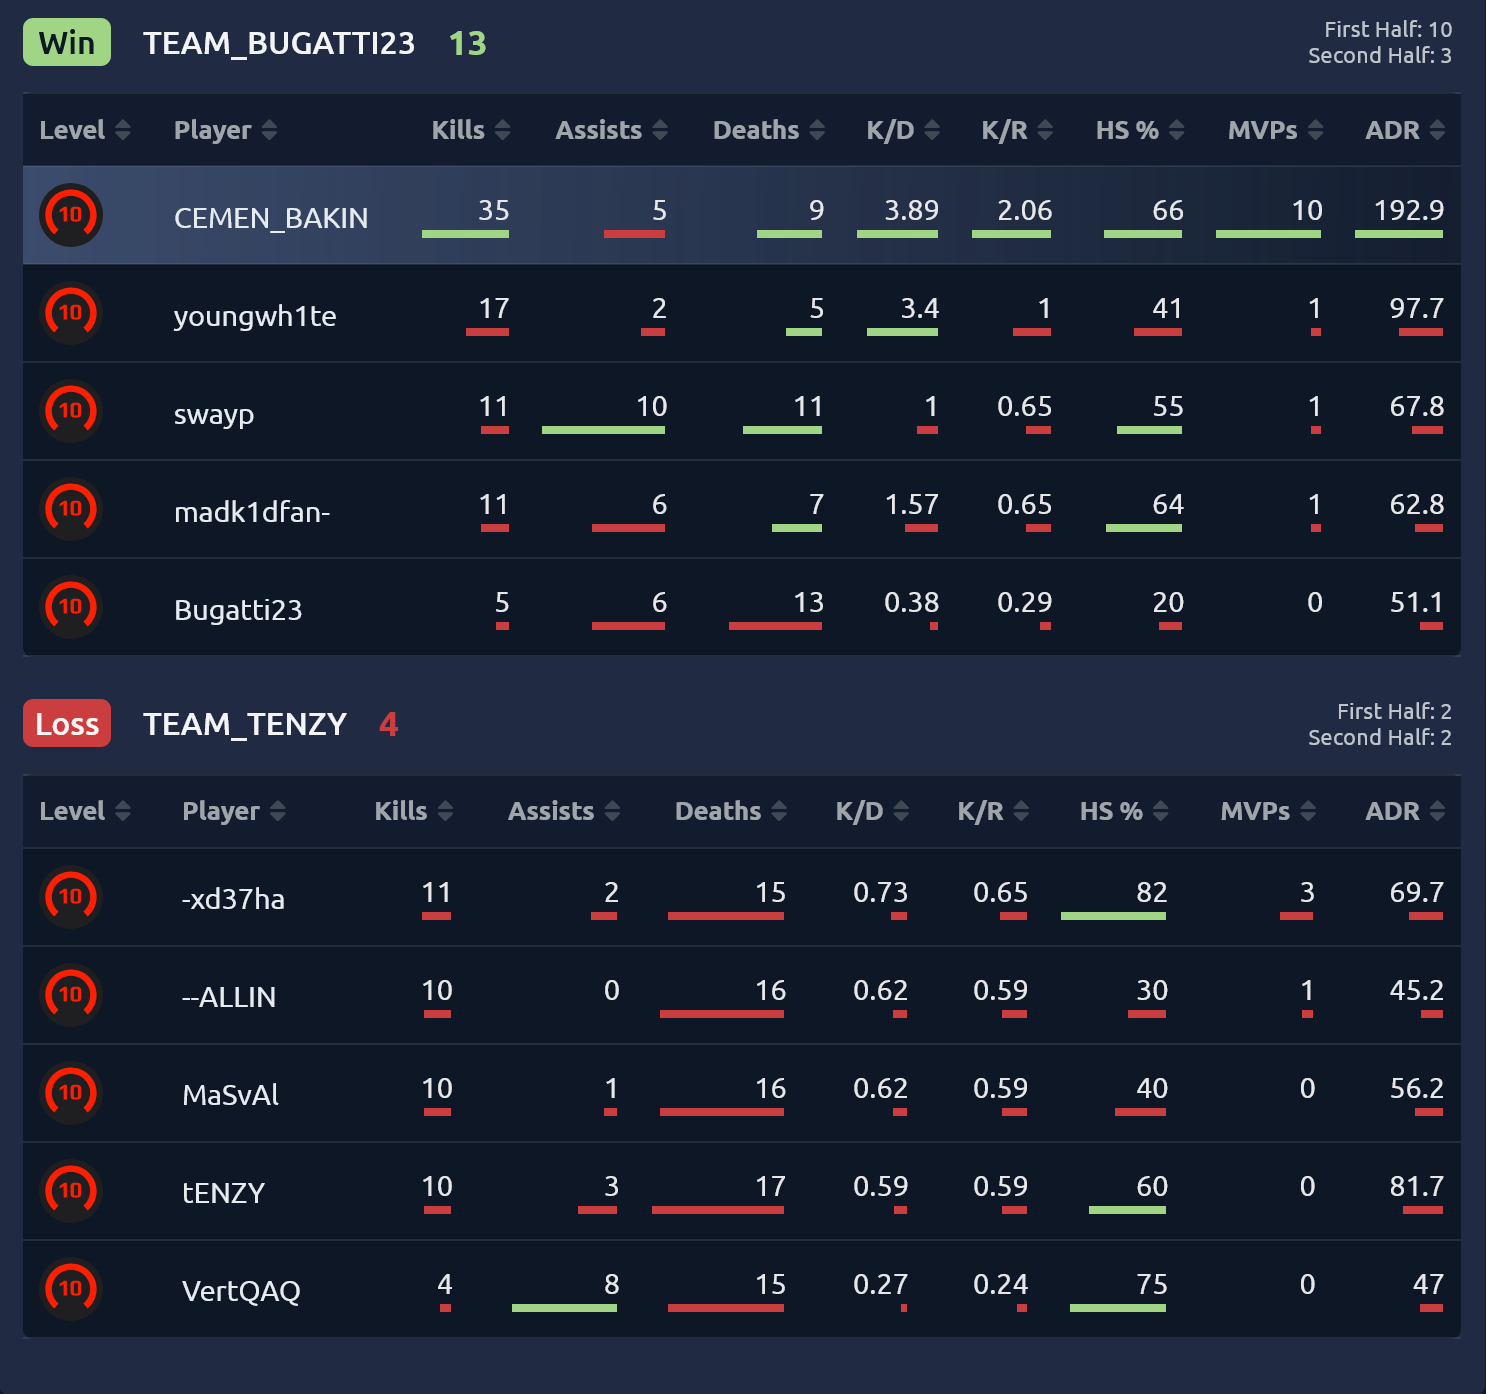Open -xd37ha player profile

coord(233,899)
